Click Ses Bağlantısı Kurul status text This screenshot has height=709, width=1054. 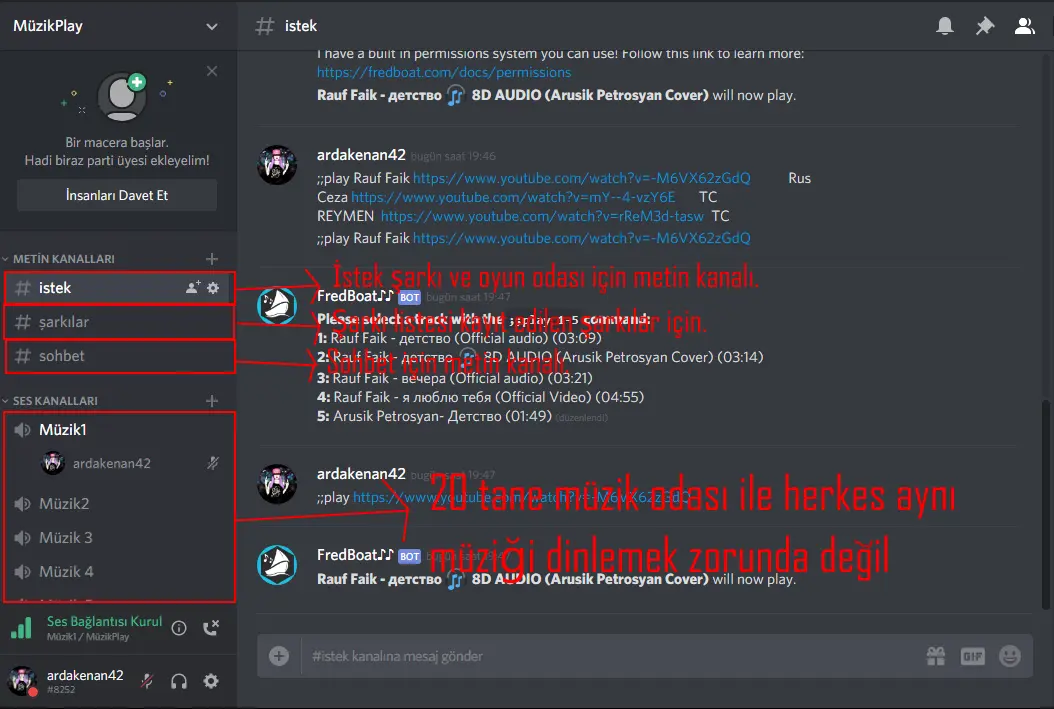(104, 622)
